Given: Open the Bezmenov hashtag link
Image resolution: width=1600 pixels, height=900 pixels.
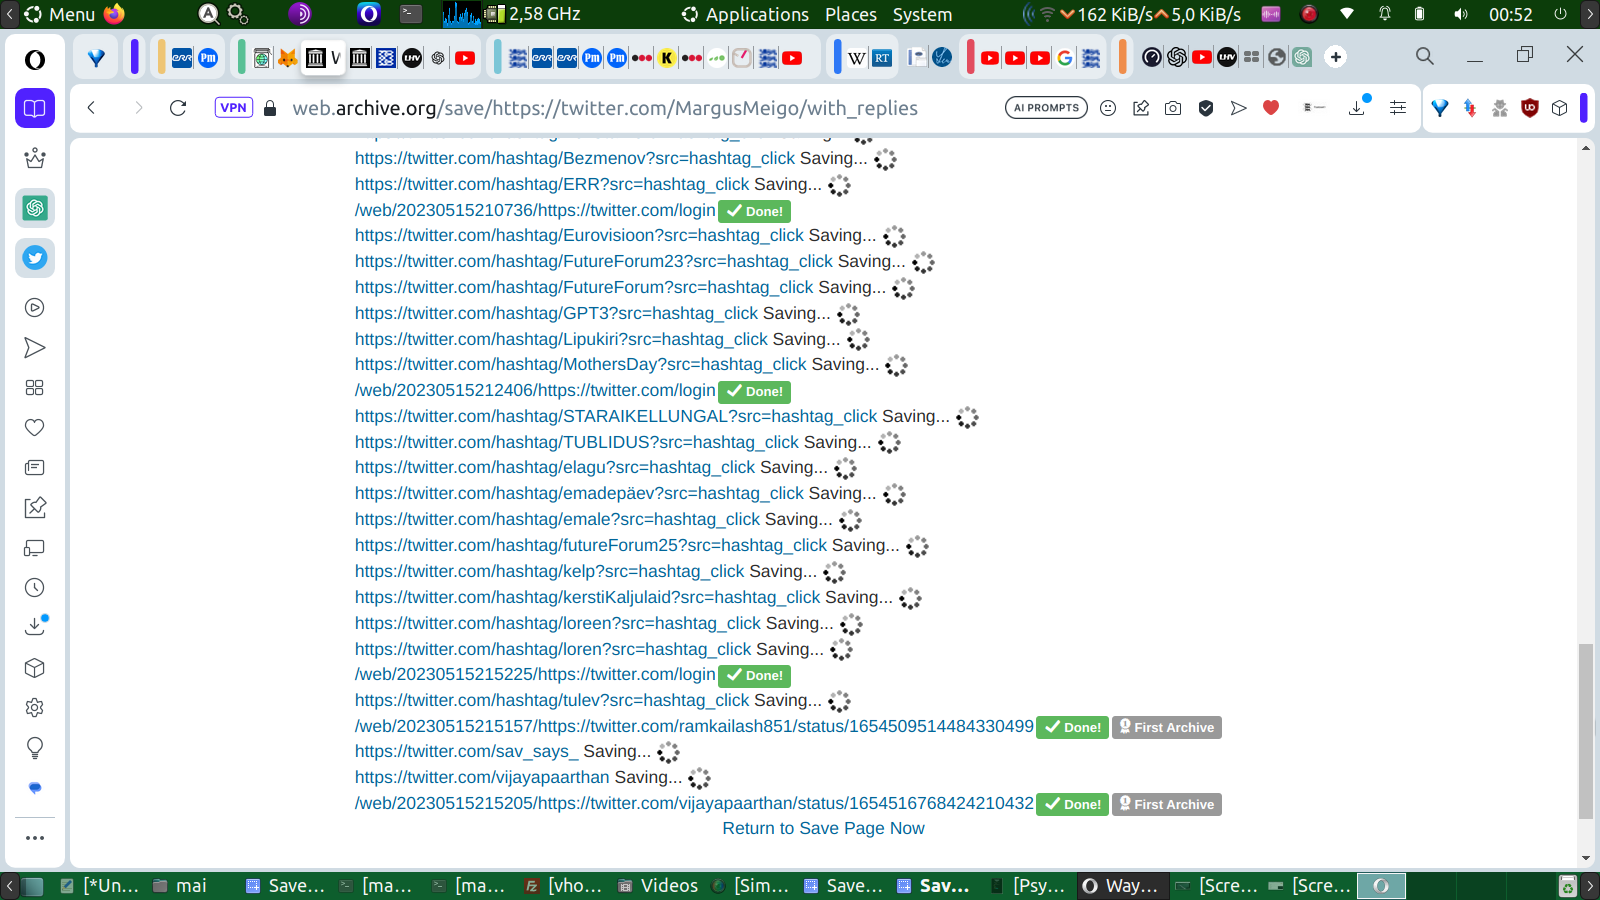Looking at the screenshot, I should 575,158.
